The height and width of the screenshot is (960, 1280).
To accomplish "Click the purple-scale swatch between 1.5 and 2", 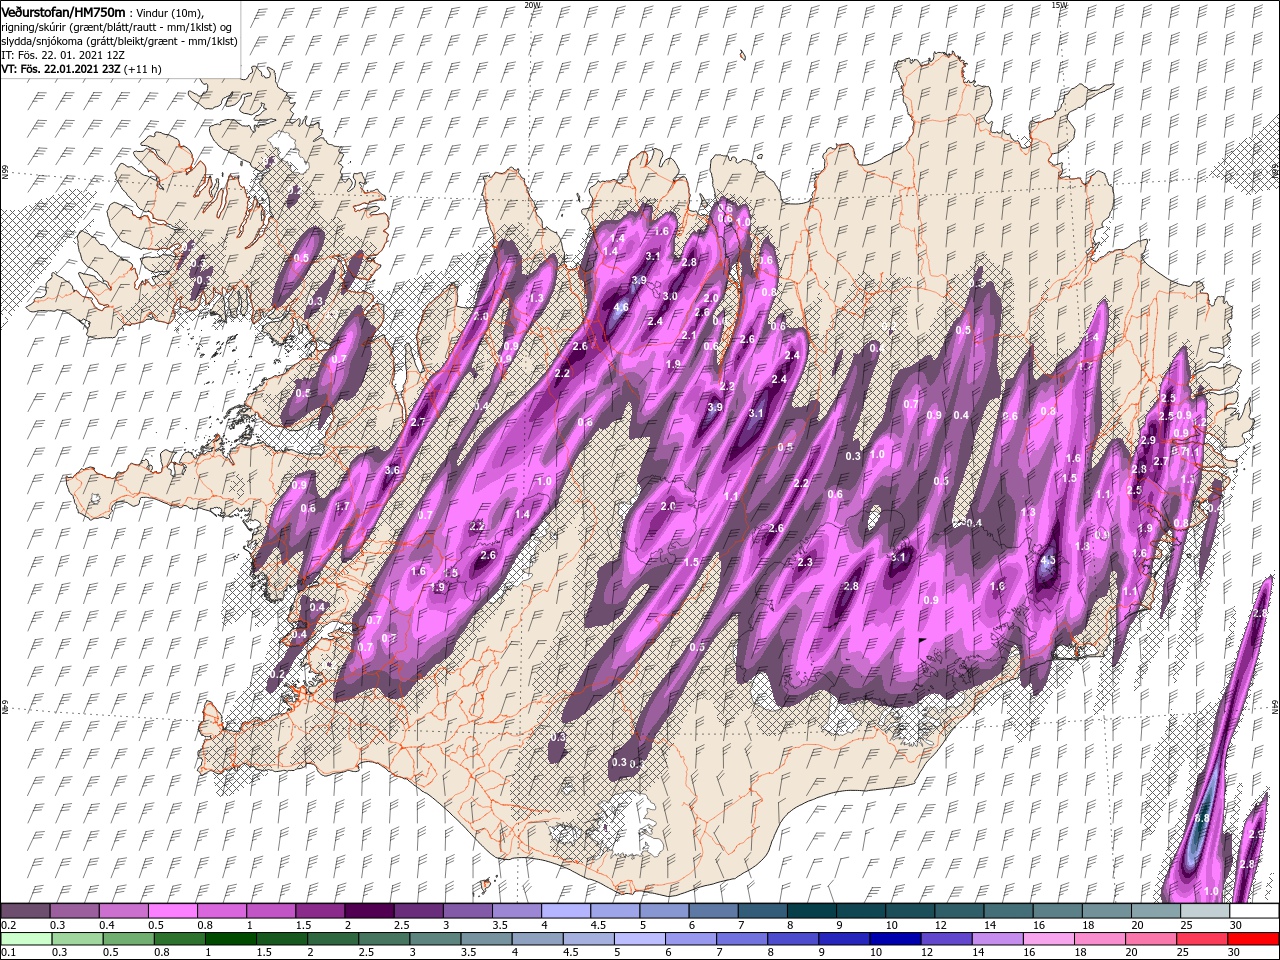I will coord(319,911).
